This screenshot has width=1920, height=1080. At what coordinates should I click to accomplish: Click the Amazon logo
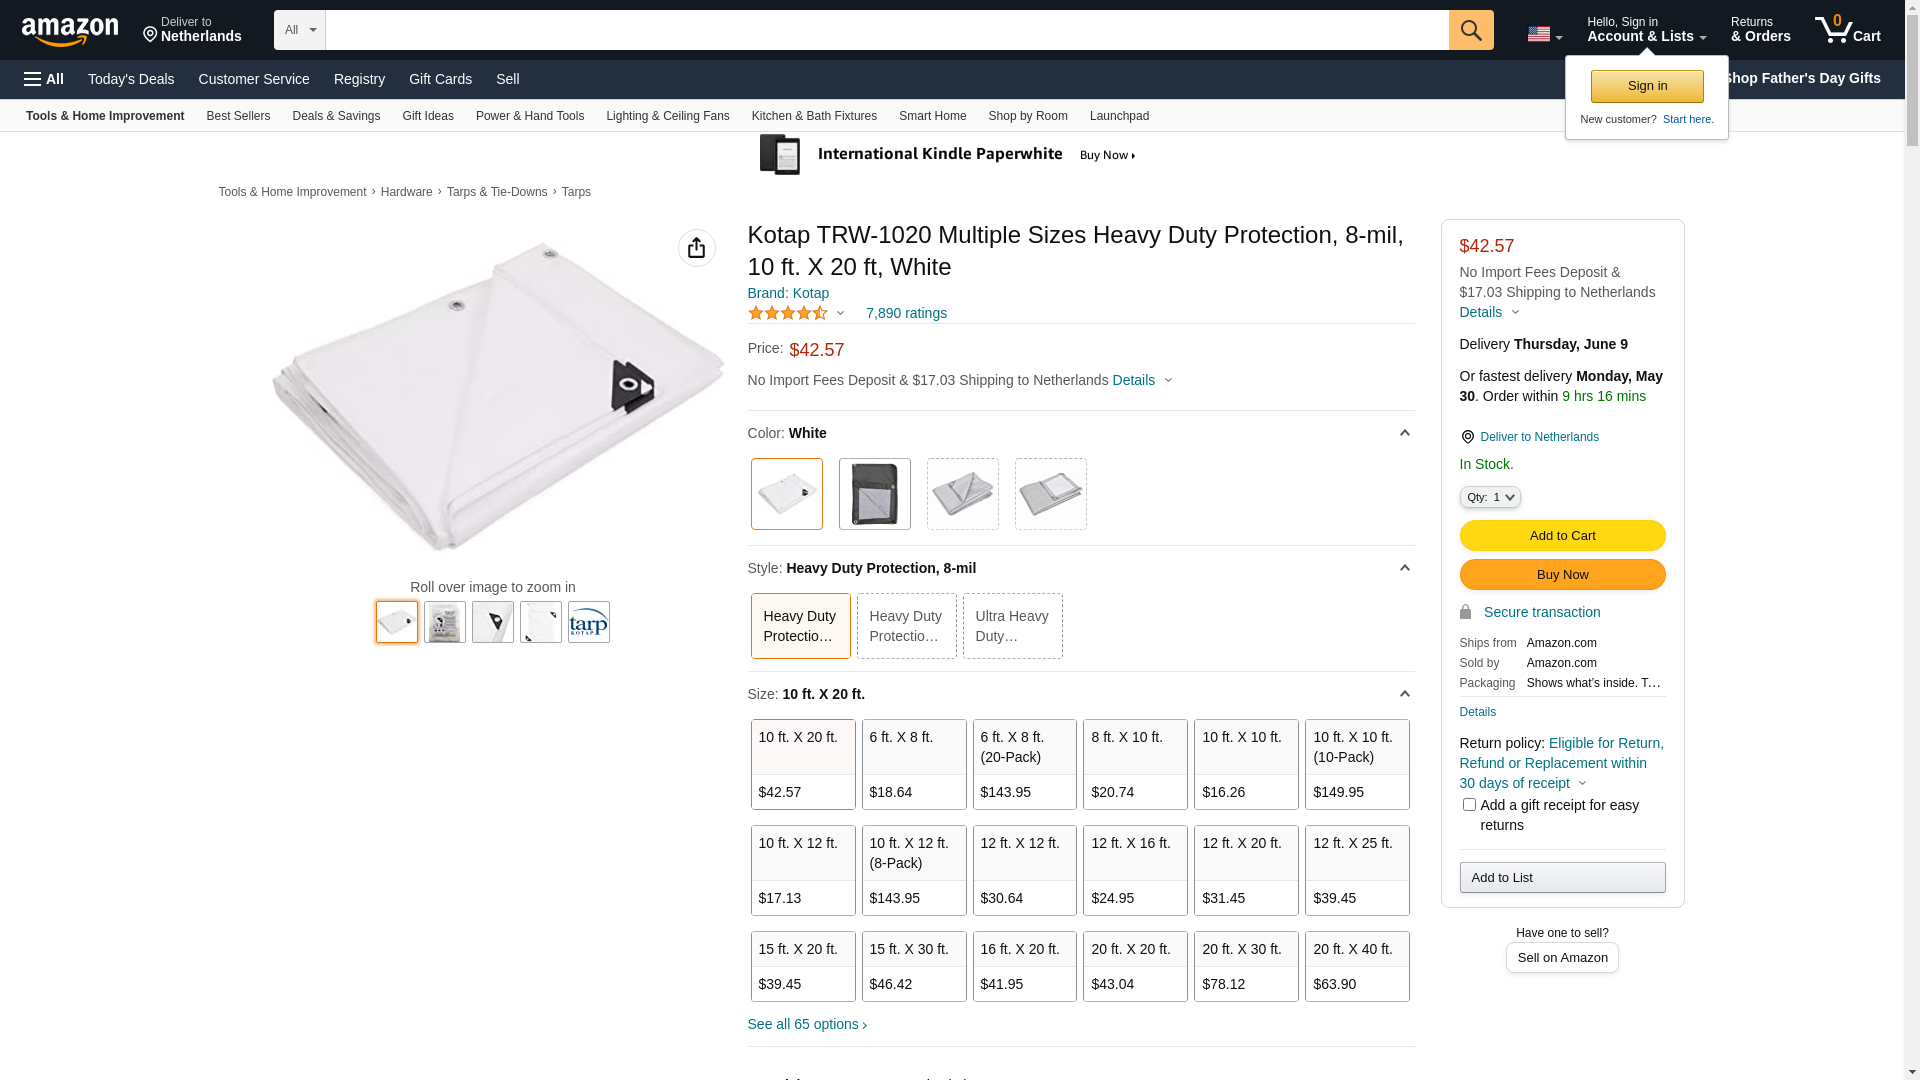[70, 31]
